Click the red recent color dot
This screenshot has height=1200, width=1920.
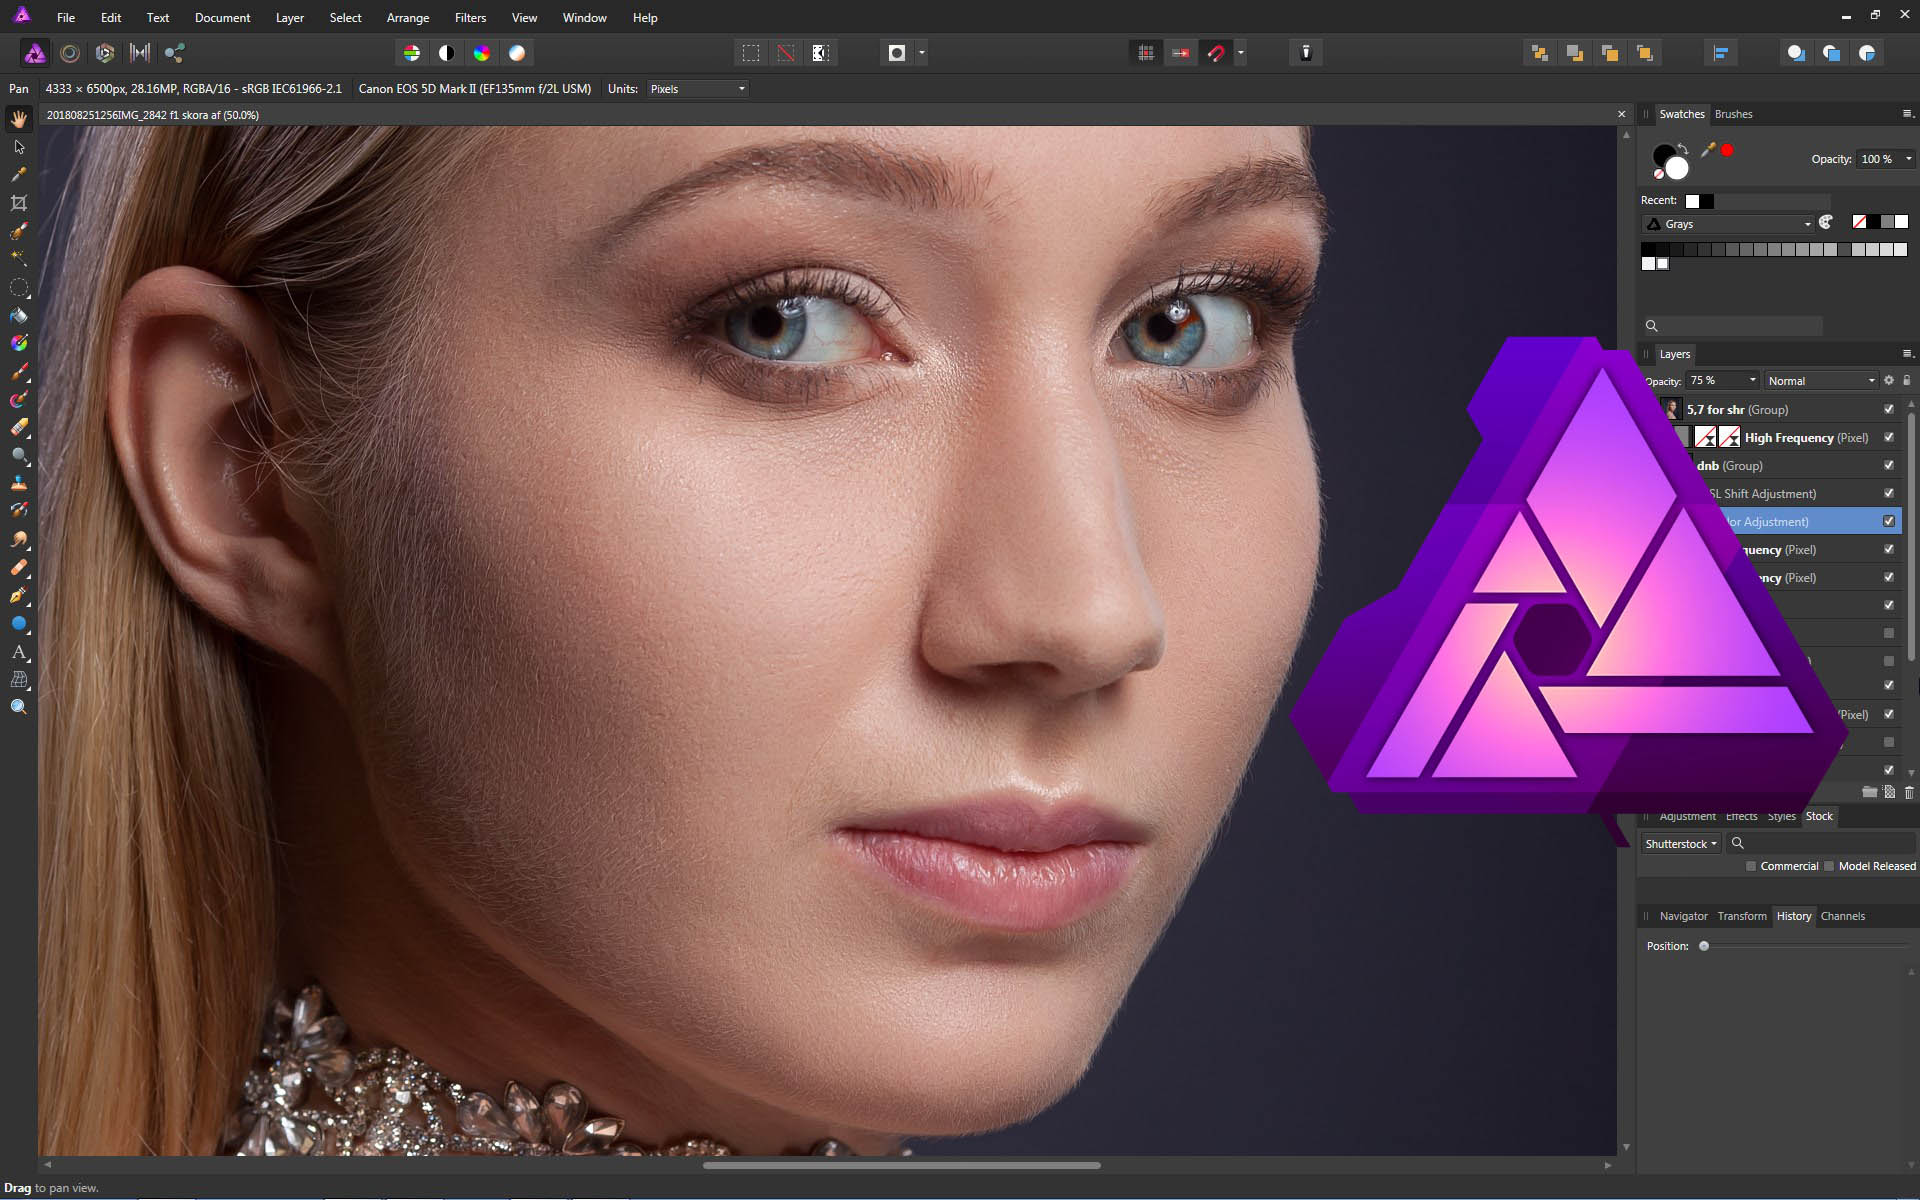(1727, 150)
